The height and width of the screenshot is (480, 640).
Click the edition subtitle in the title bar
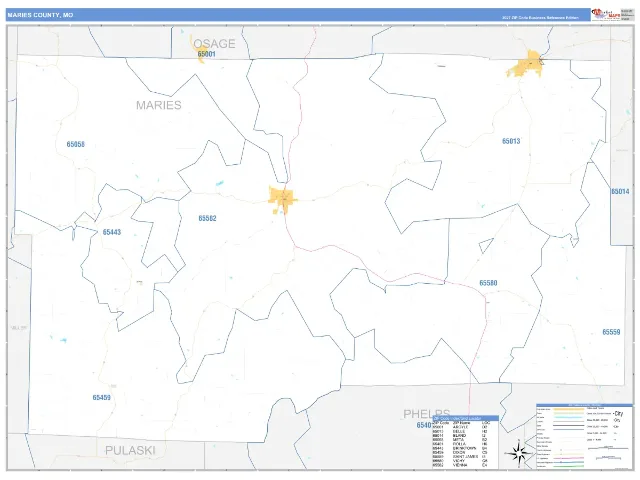point(540,18)
